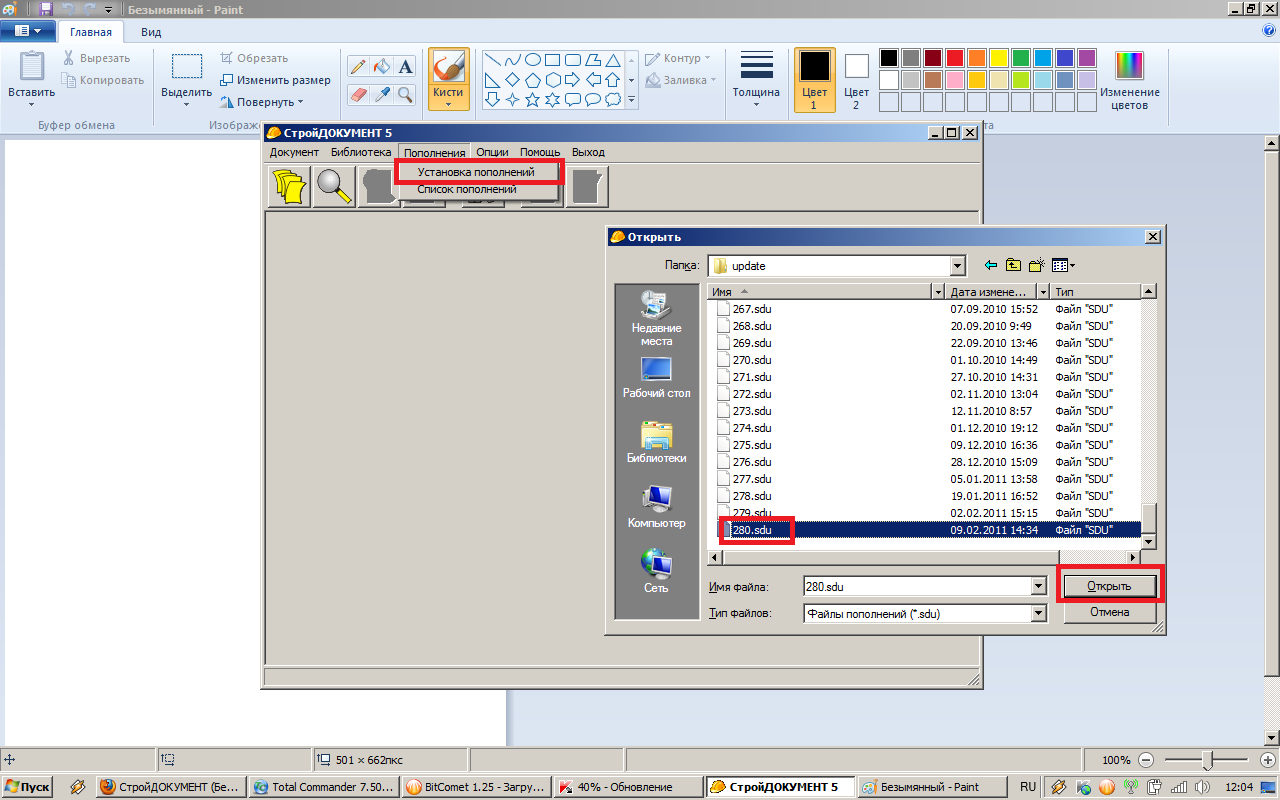This screenshot has height=800, width=1280.
Task: Click Изменить размер in Paint ribbon
Action: click(275, 80)
